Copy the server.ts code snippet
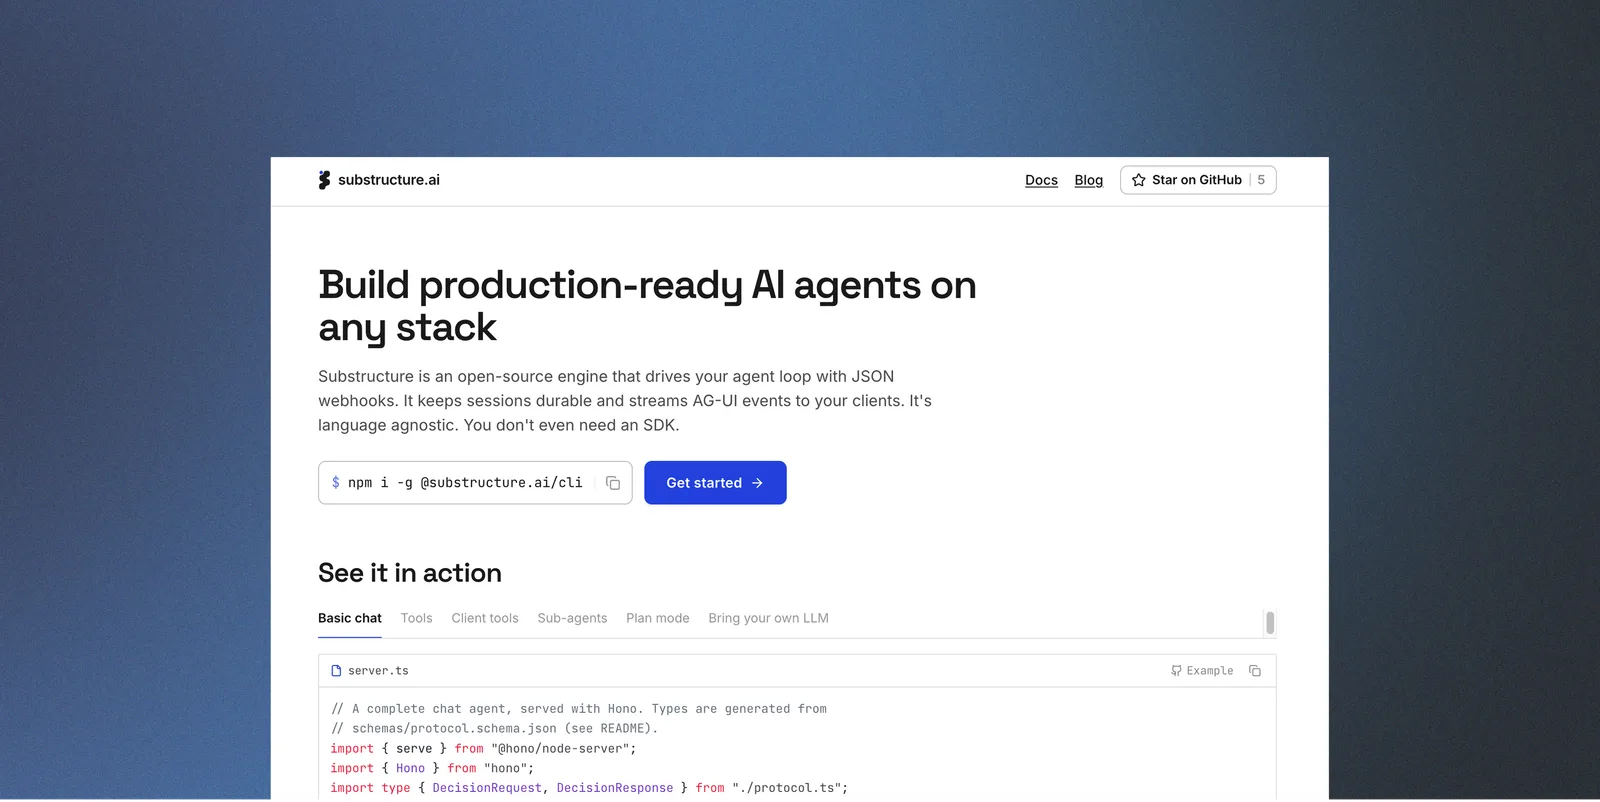Image resolution: width=1600 pixels, height=802 pixels. tap(1255, 671)
